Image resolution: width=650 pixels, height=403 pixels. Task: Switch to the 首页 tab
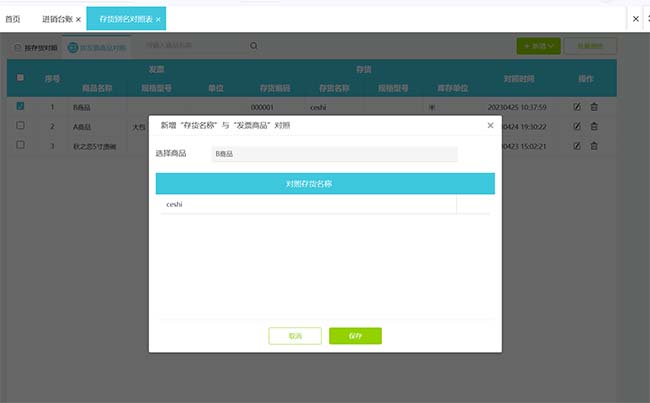[12, 19]
